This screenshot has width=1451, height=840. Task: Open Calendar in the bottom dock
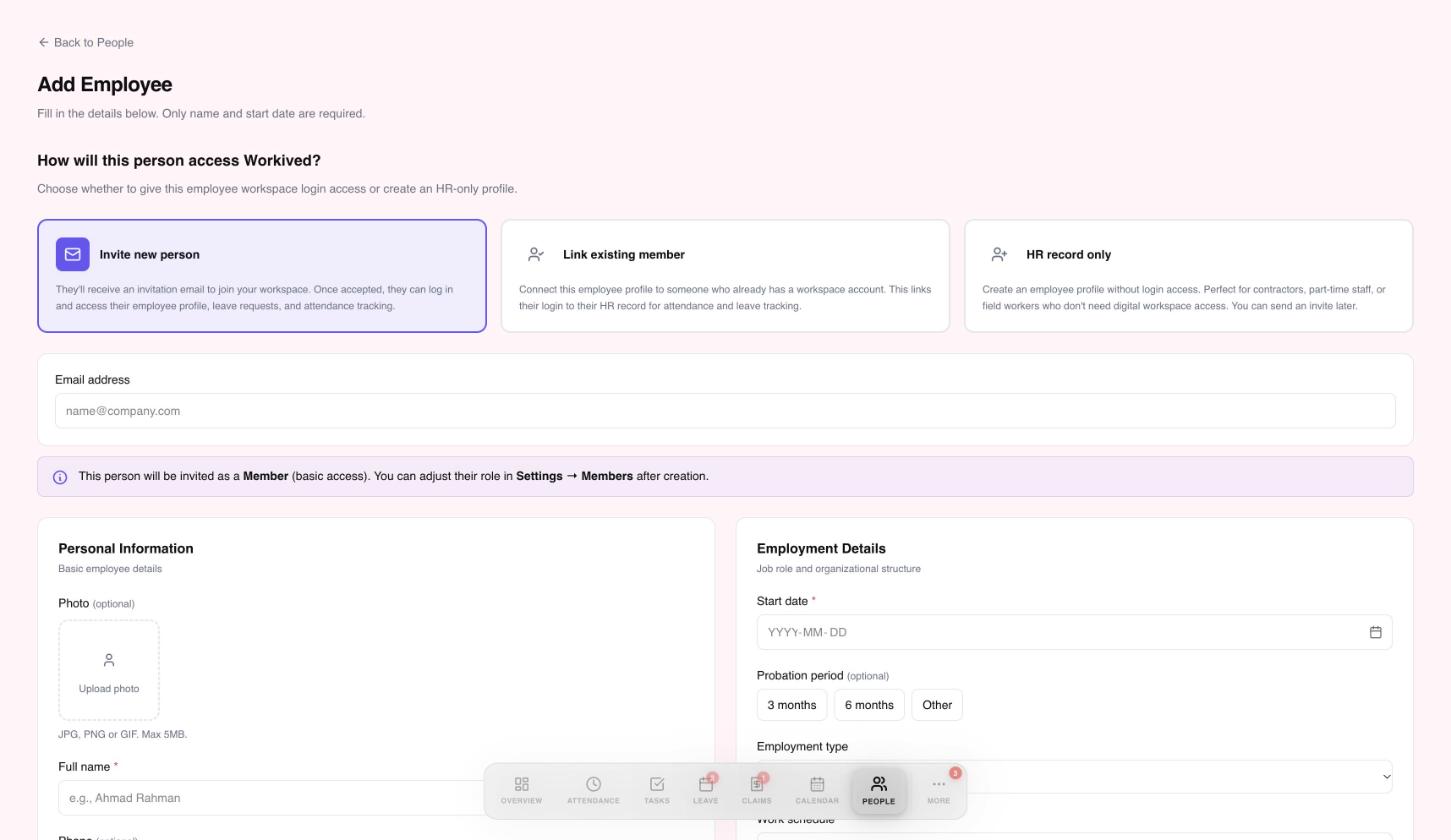click(x=817, y=790)
